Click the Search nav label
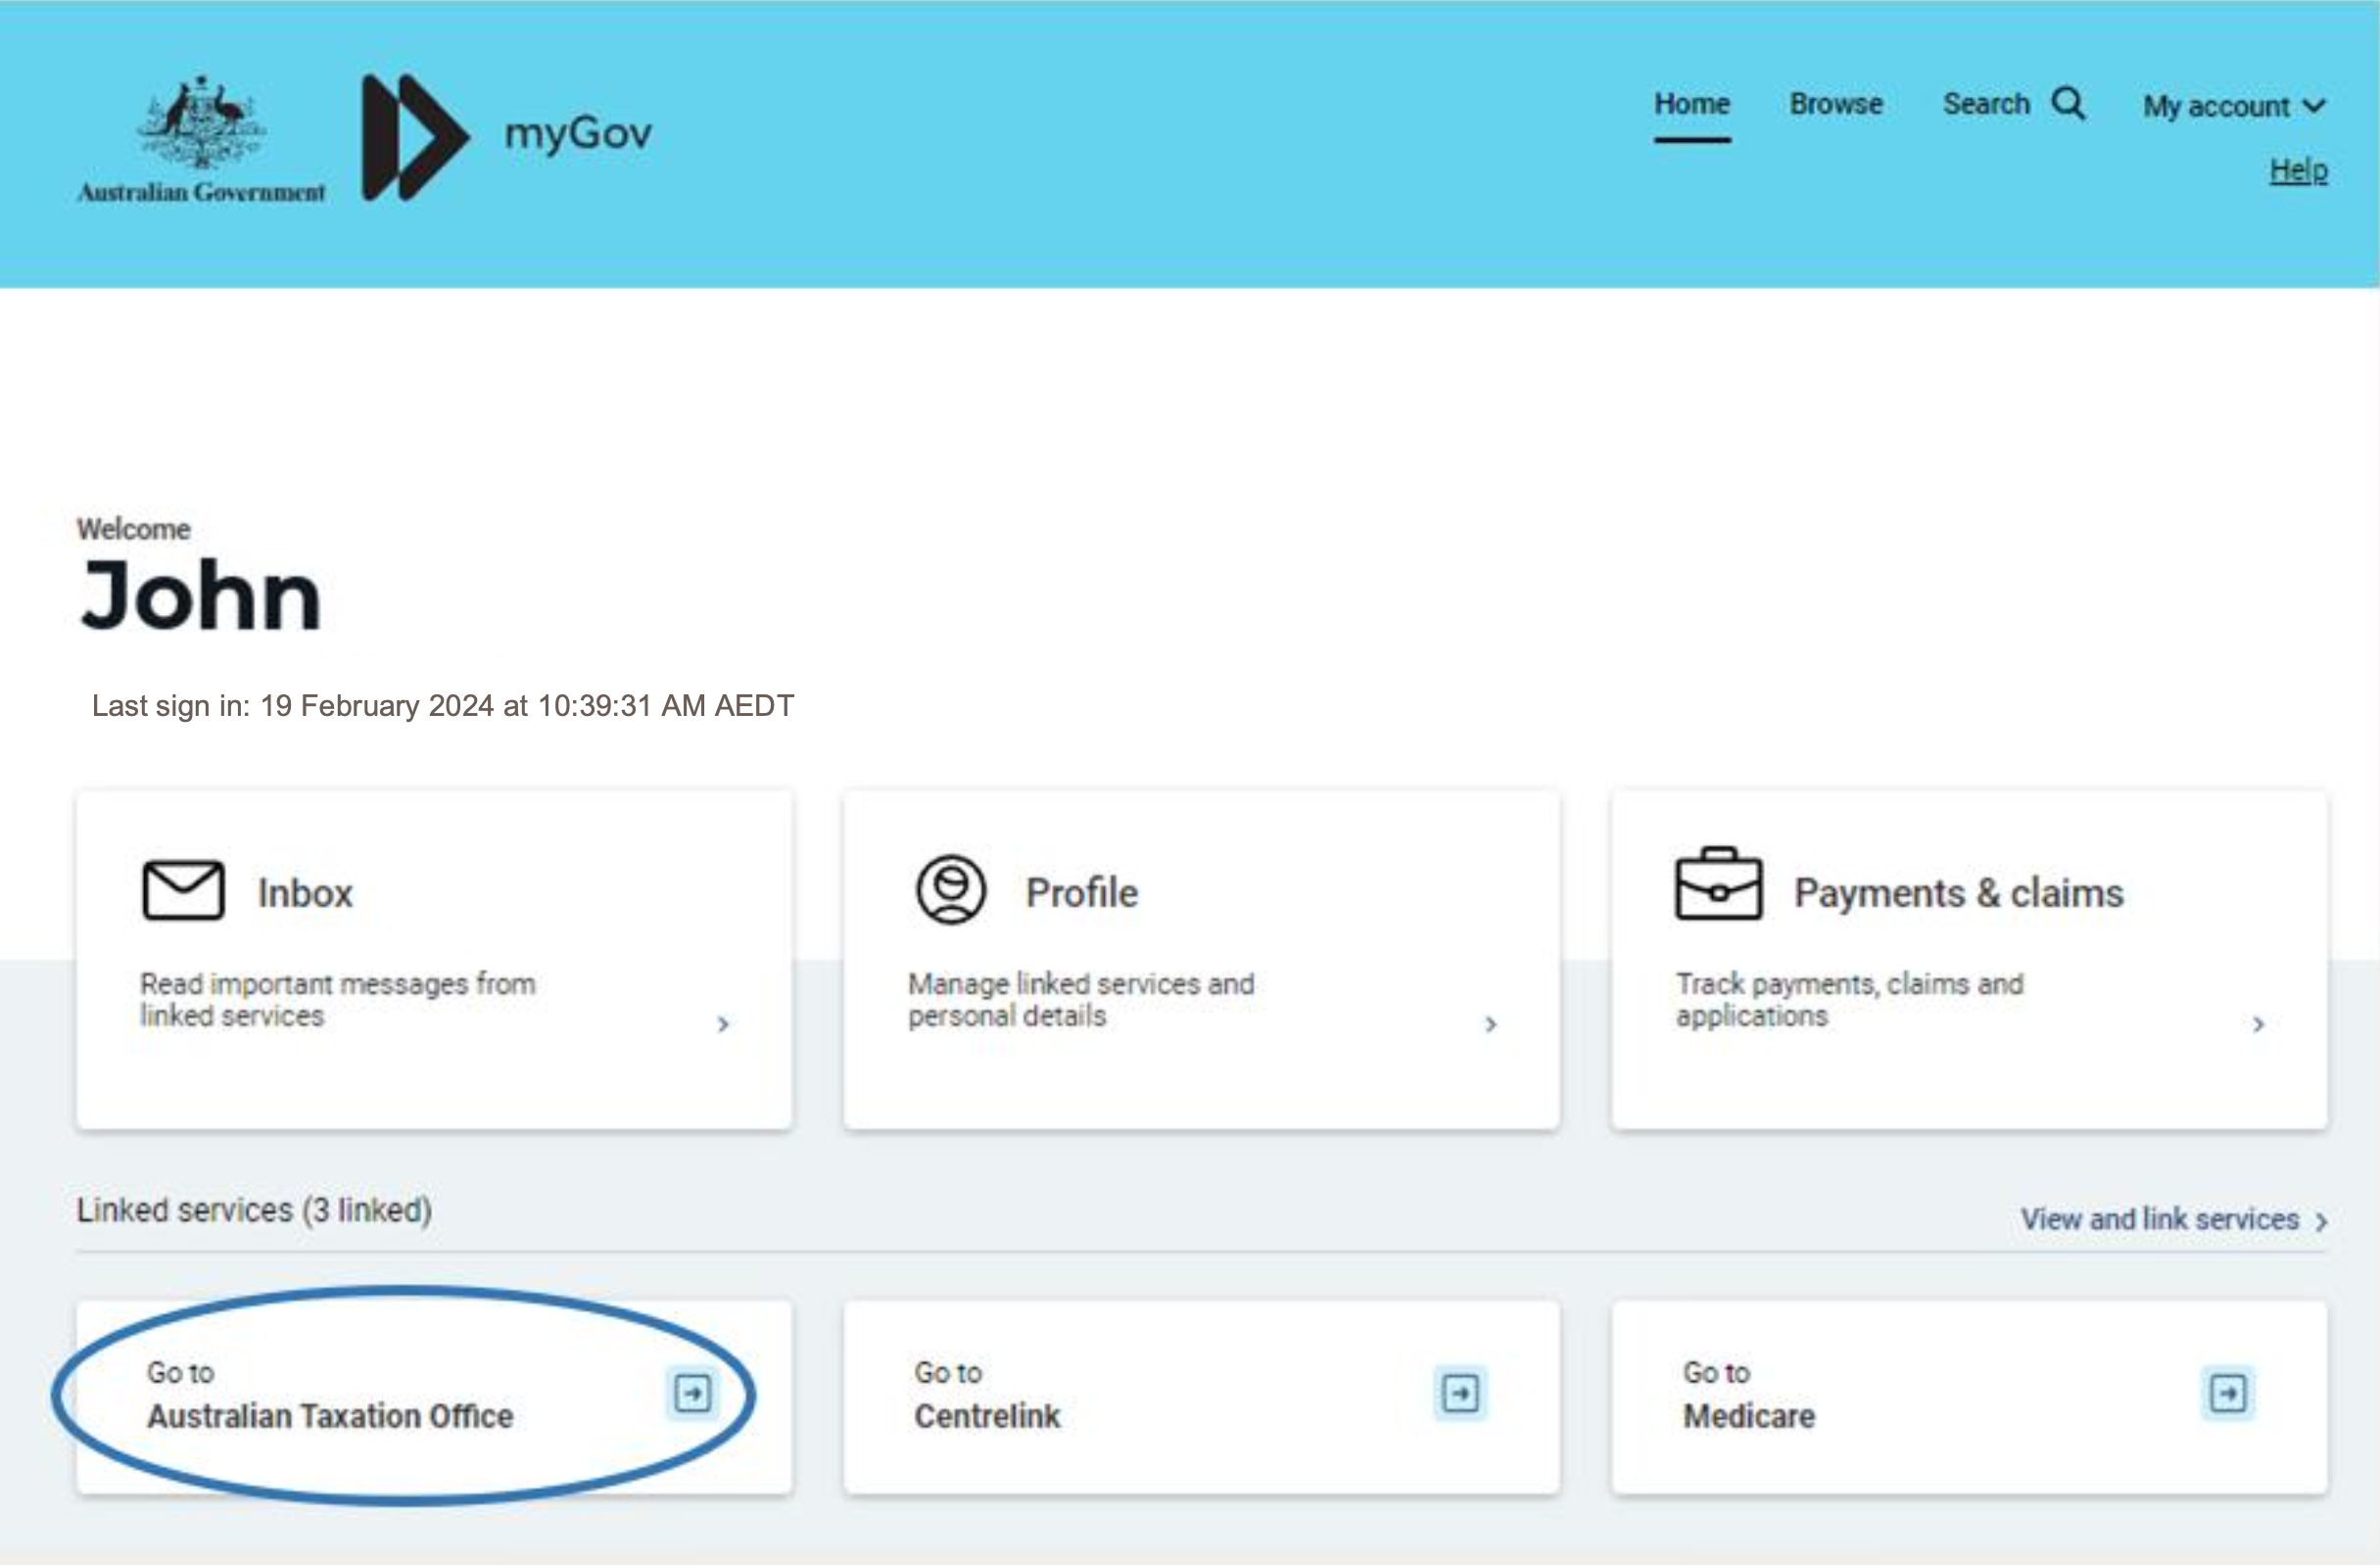 (1985, 104)
